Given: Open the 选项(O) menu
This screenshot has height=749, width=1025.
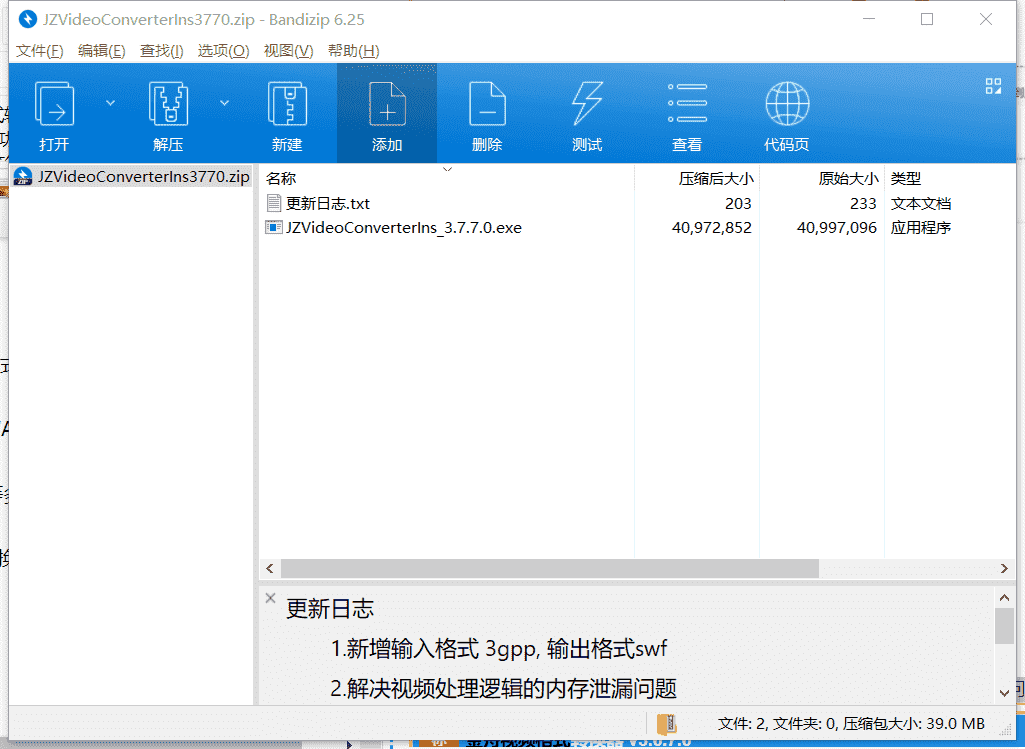Looking at the screenshot, I should pos(224,51).
